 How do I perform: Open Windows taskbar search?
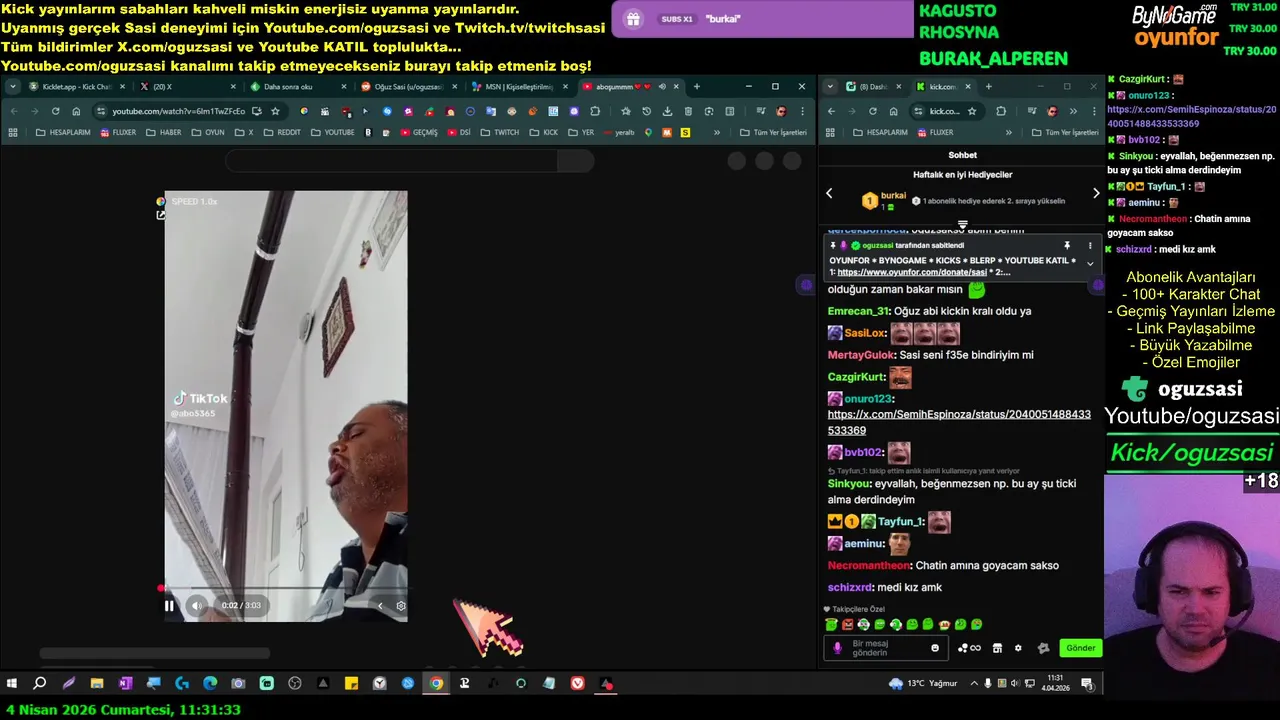click(40, 684)
